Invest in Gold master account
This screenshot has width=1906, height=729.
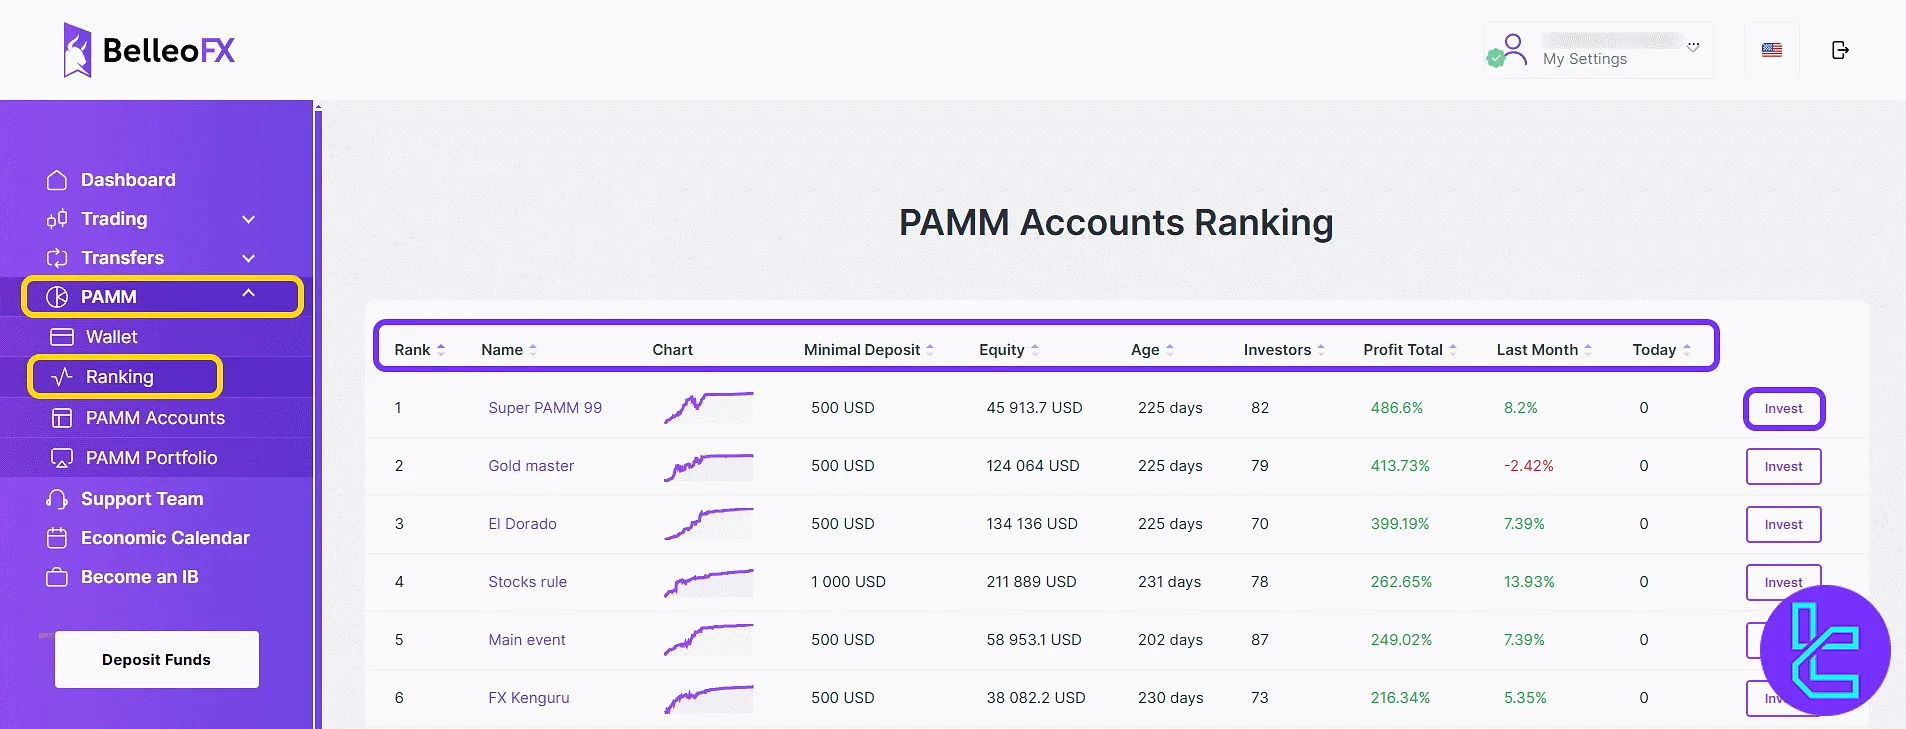click(x=1783, y=467)
